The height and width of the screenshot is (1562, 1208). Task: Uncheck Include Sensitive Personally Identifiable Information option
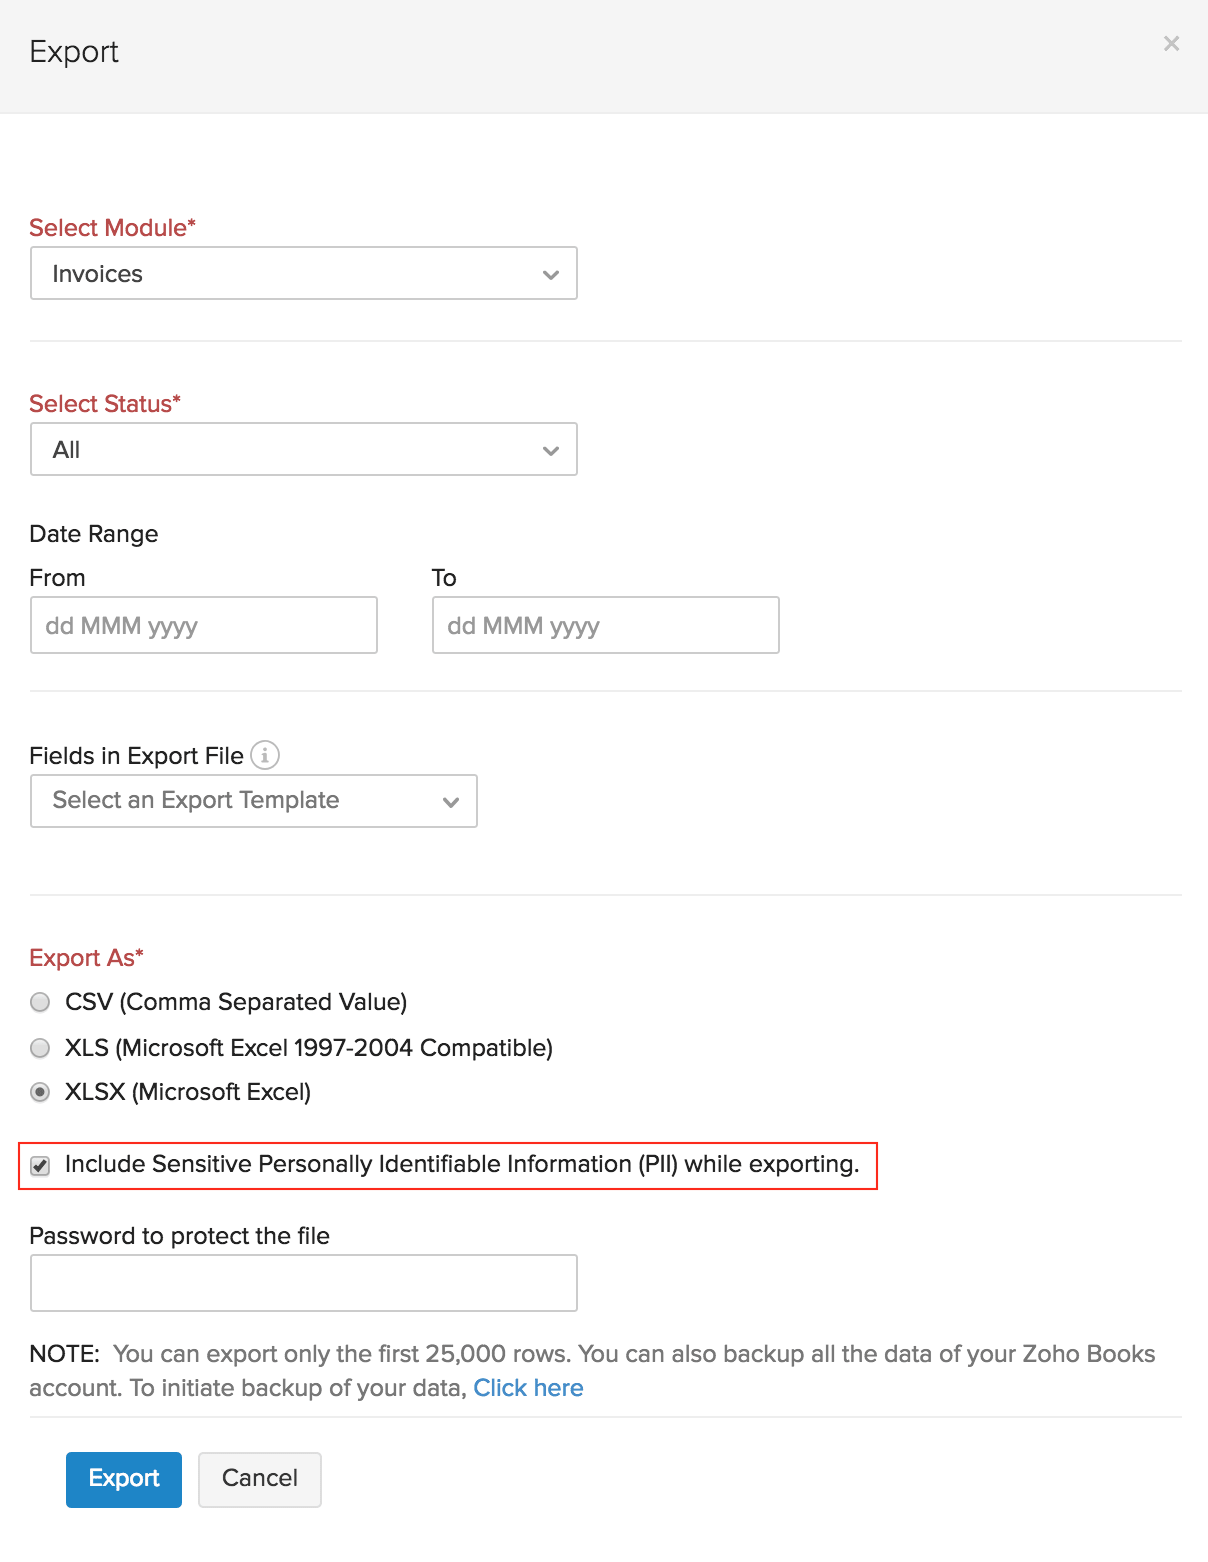40,1164
